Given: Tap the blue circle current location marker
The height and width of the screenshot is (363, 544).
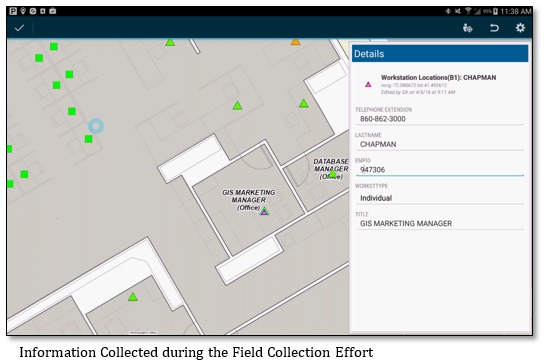Looking at the screenshot, I should (x=96, y=126).
